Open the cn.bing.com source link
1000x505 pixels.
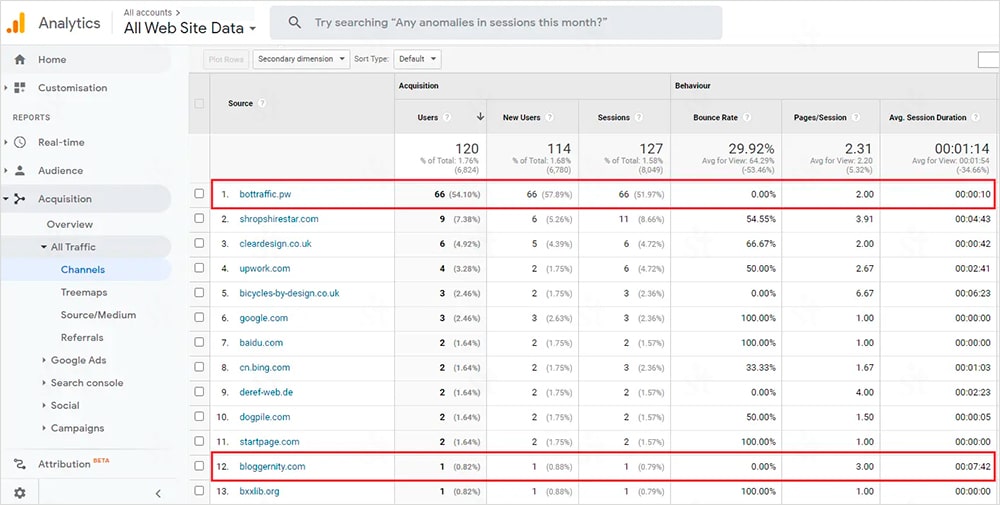265,367
